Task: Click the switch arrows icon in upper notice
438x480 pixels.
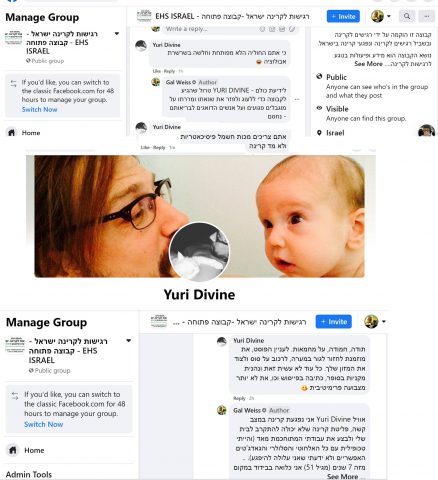Action: [13, 83]
